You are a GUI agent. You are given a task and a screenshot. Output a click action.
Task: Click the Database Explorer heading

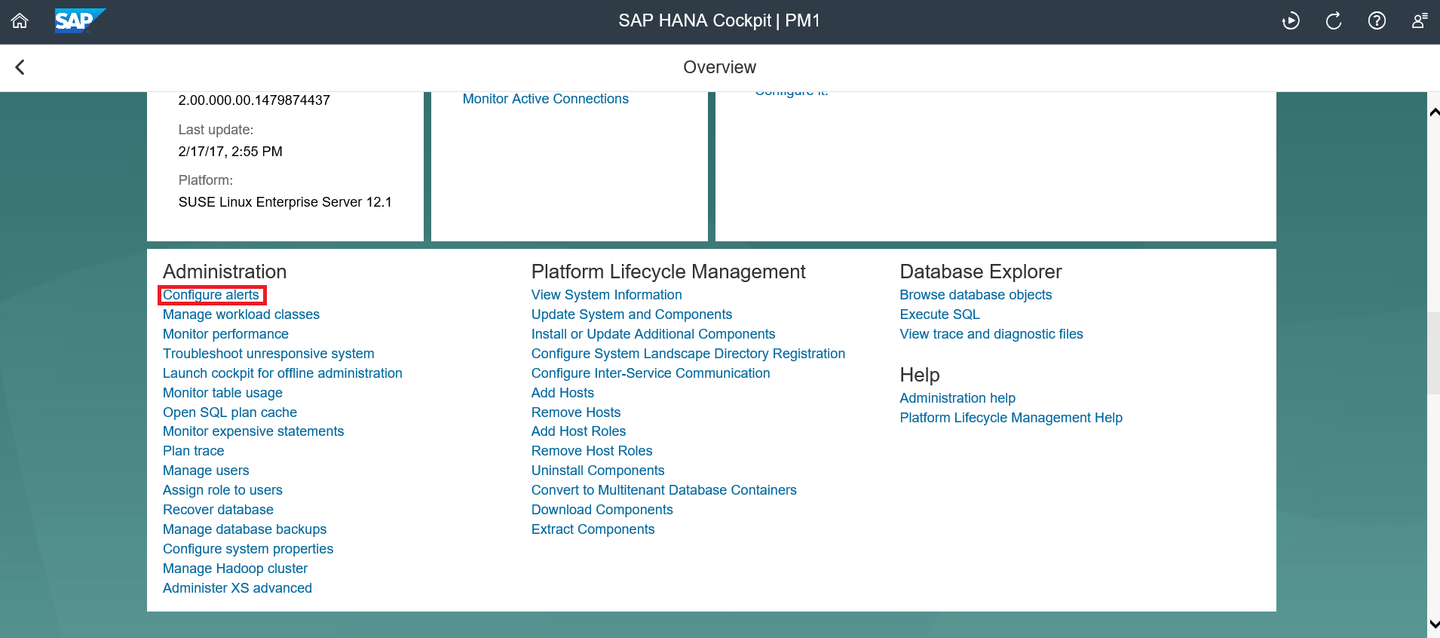(x=981, y=272)
